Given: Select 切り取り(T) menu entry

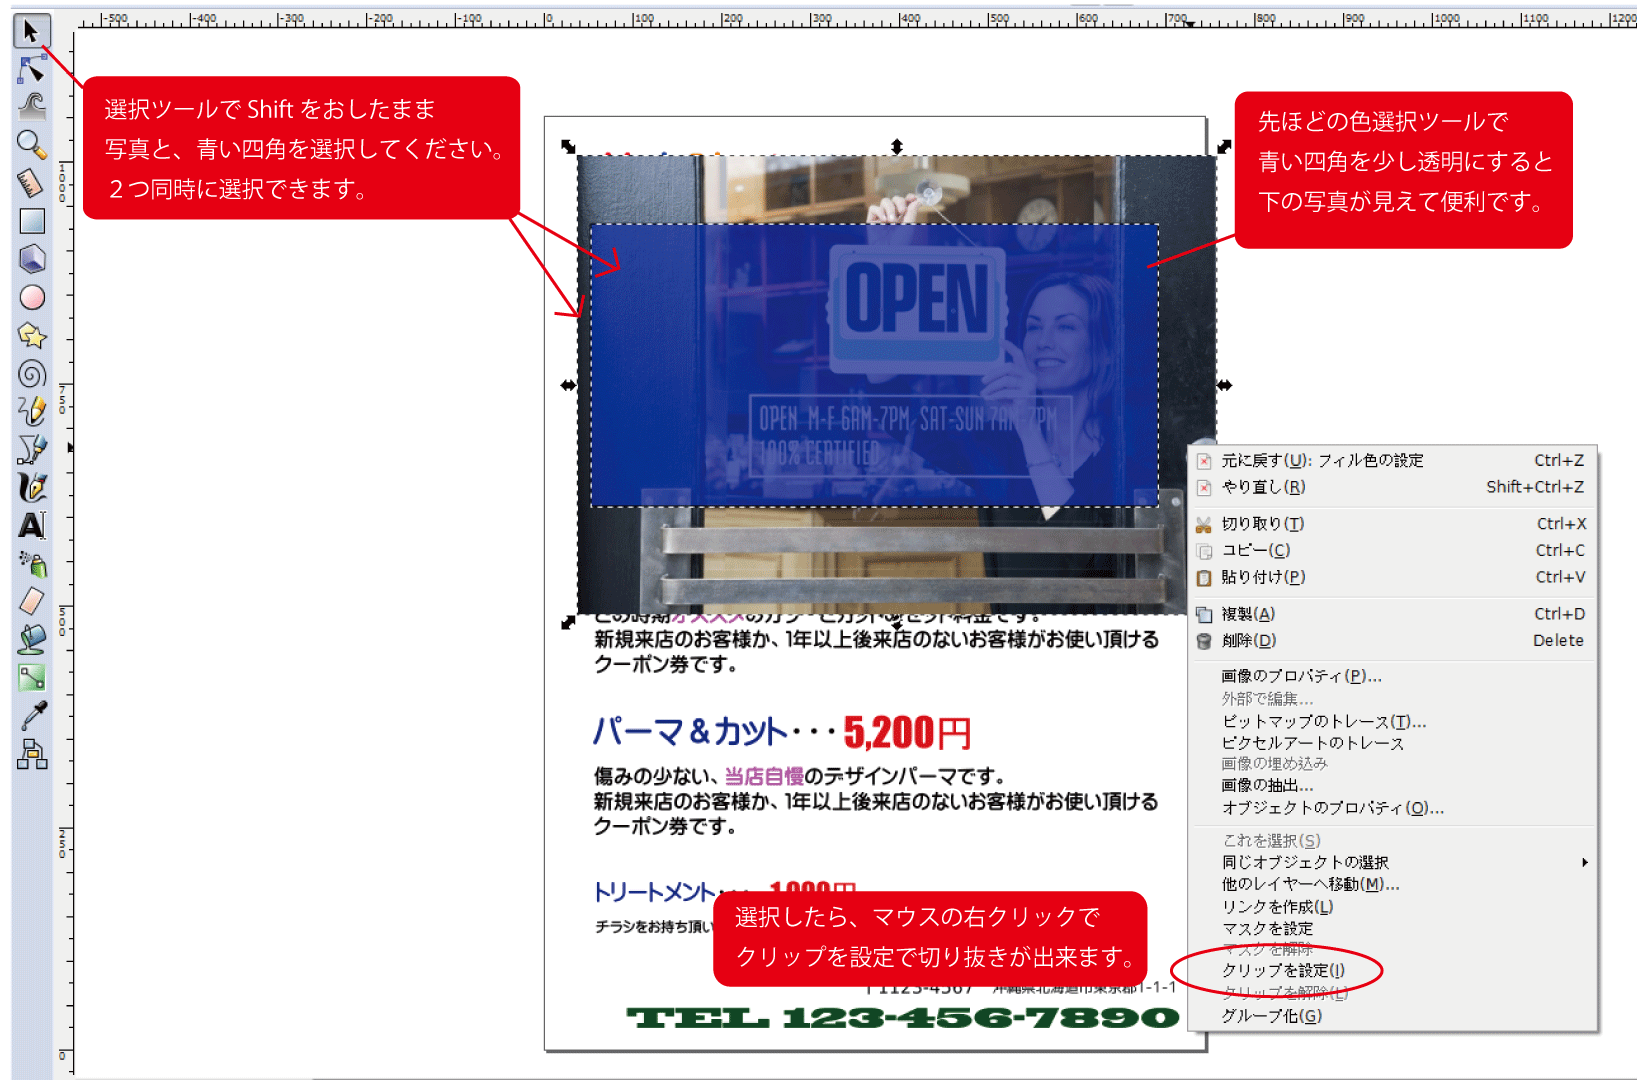Looking at the screenshot, I should click(x=1392, y=524).
